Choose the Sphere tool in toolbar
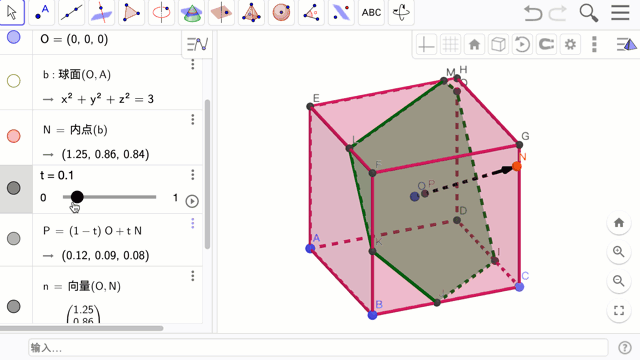This screenshot has height=360, width=640. [281, 12]
